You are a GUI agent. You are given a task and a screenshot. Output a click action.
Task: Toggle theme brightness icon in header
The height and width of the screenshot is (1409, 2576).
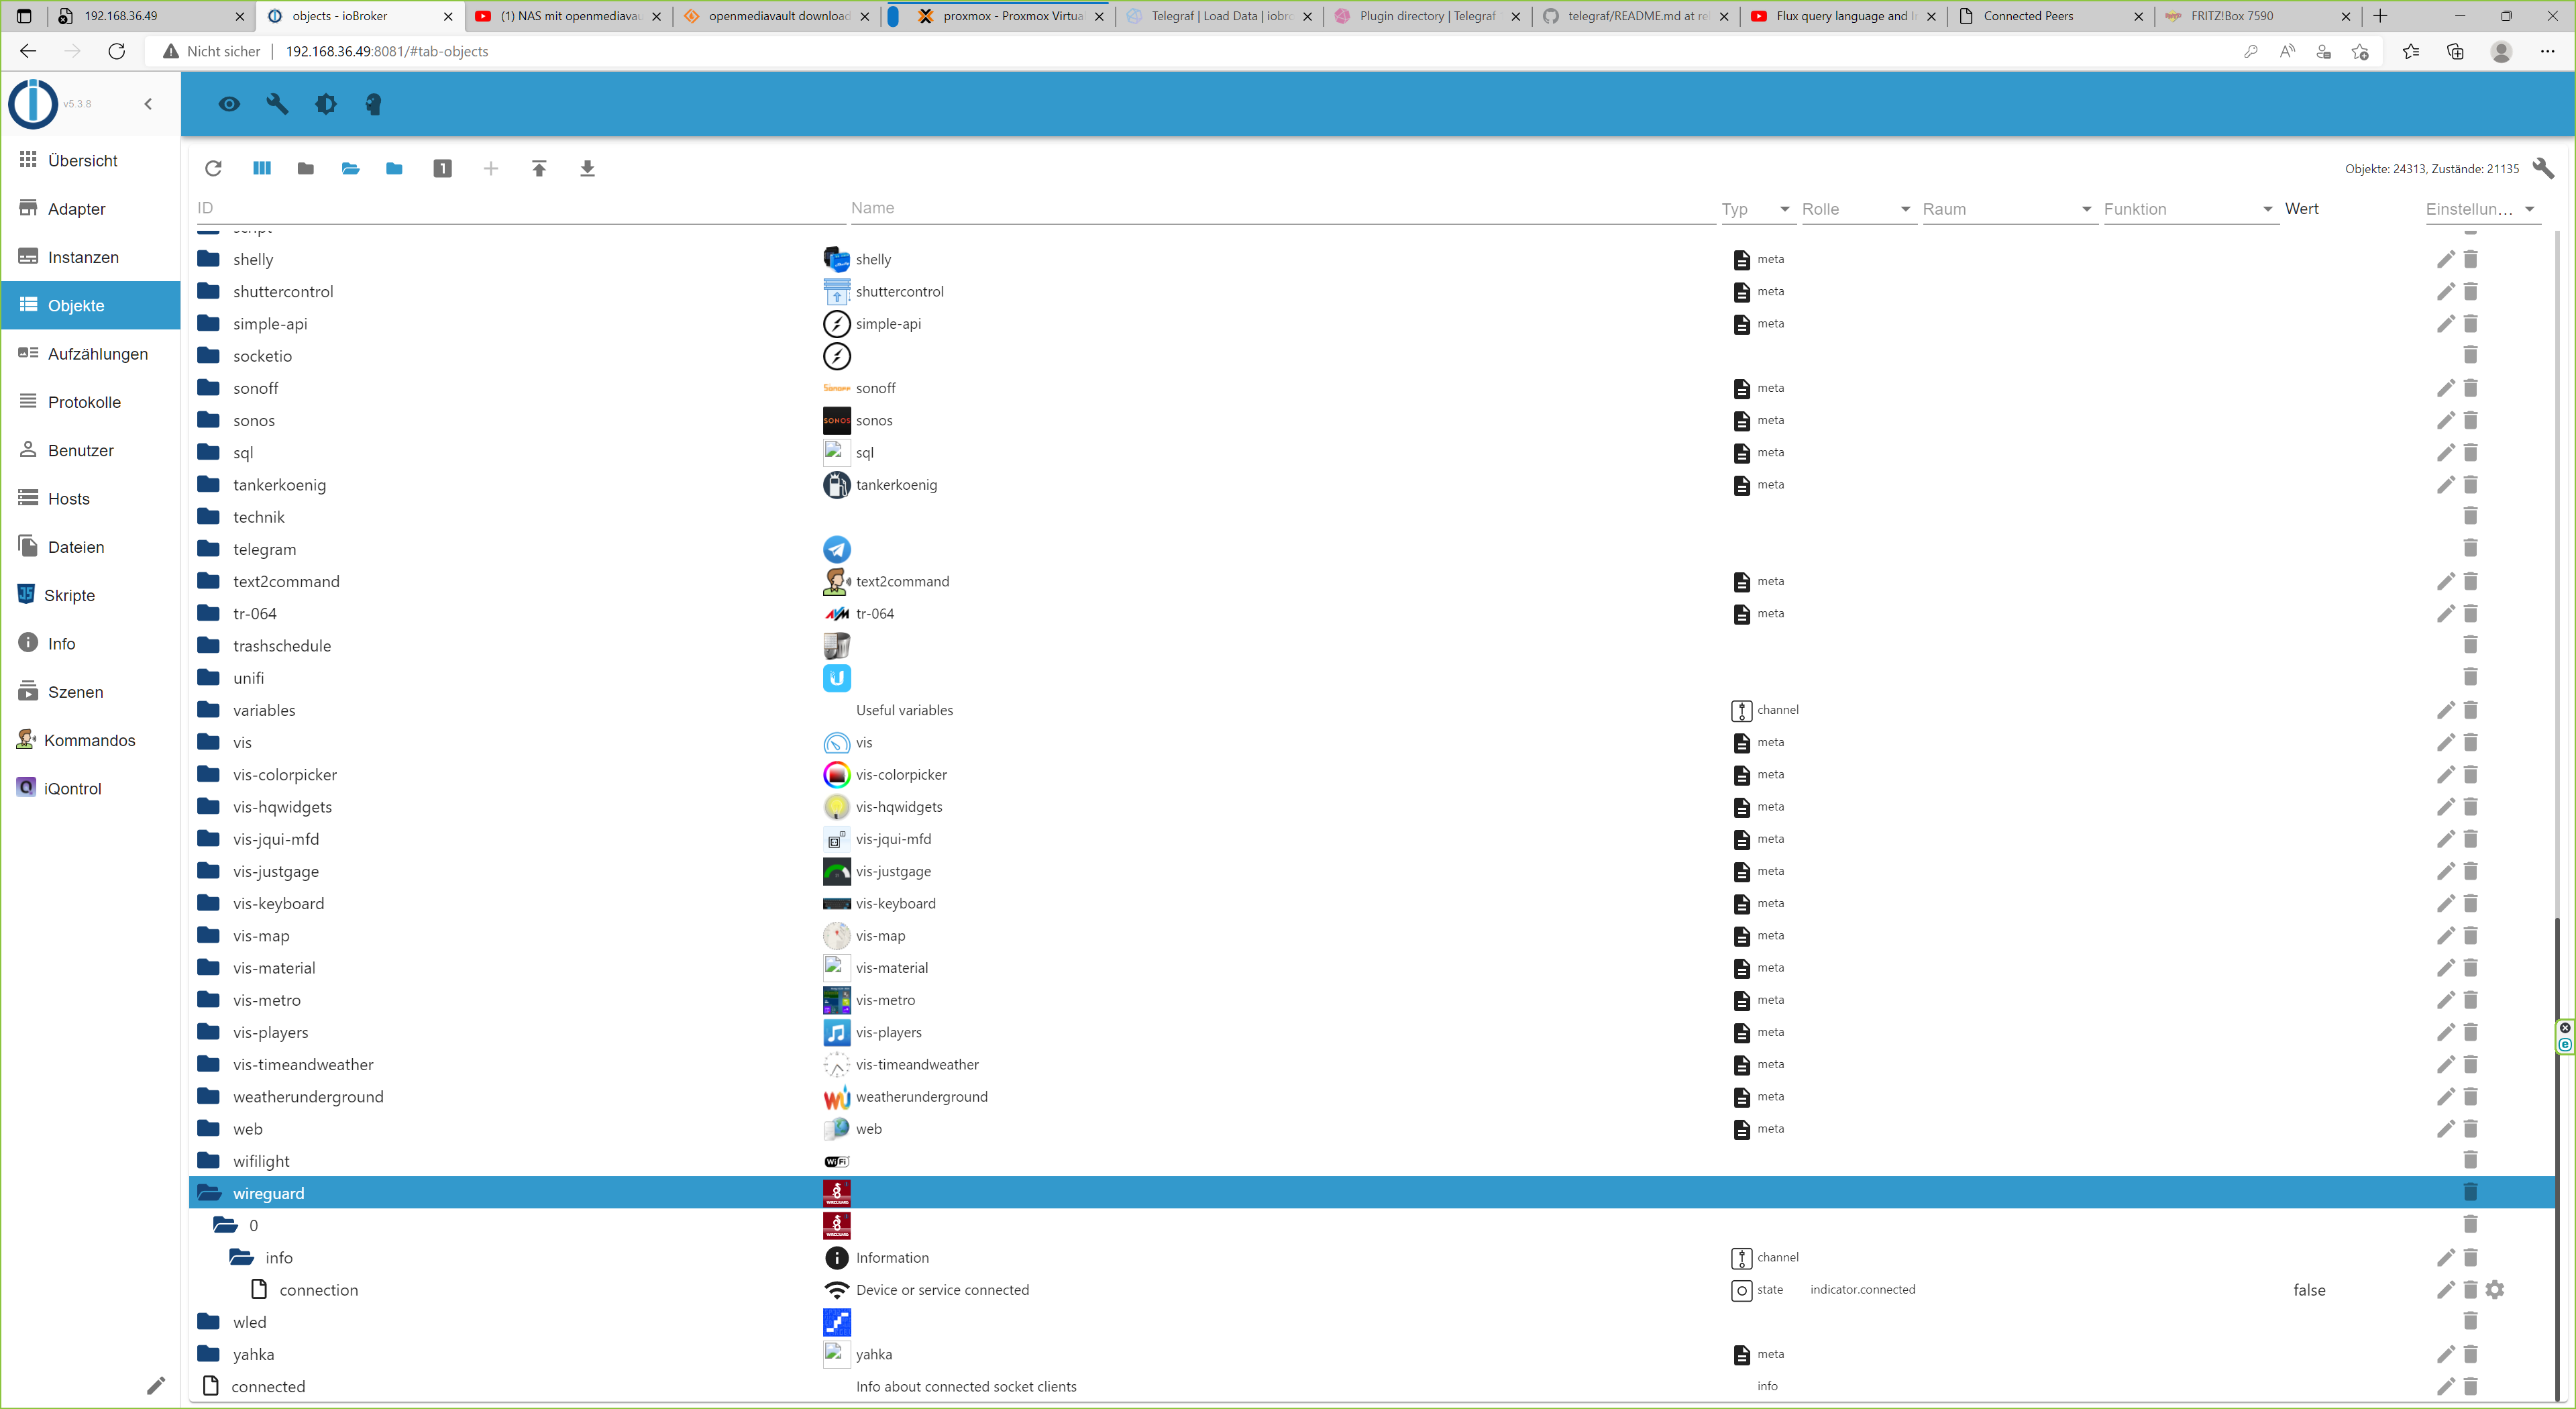(325, 104)
